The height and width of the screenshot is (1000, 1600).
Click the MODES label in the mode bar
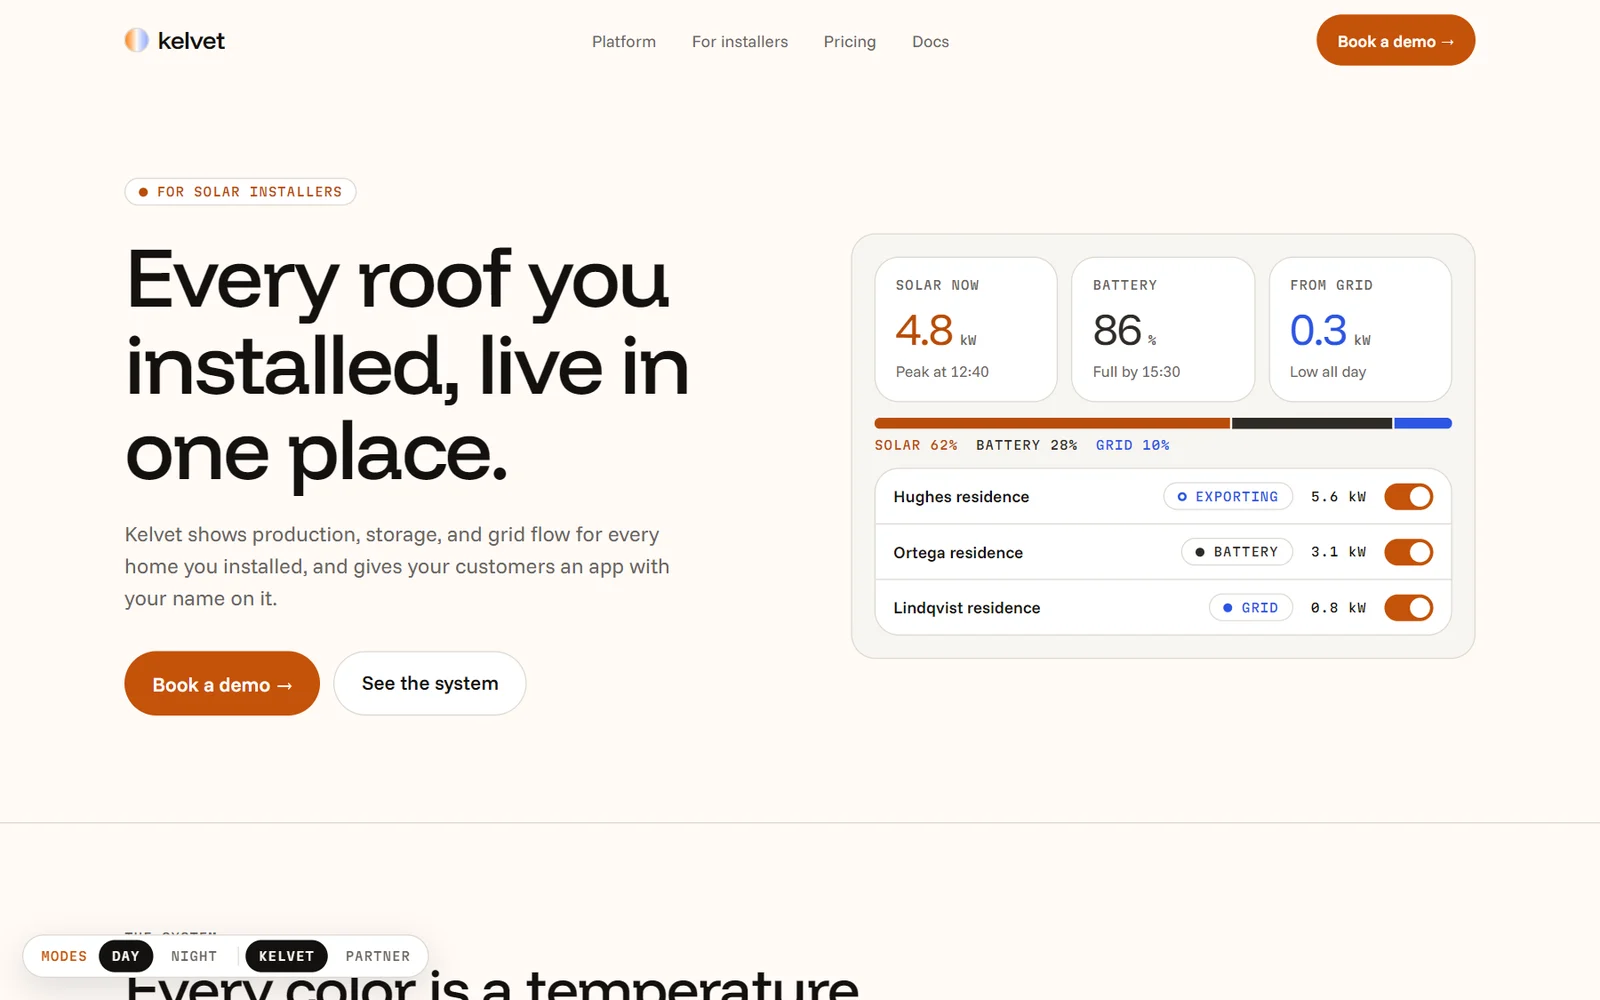click(x=64, y=956)
